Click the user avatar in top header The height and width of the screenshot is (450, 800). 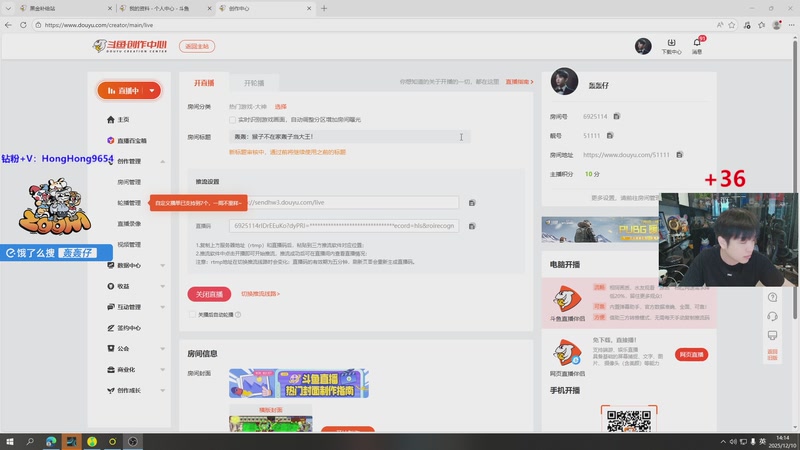coord(643,46)
